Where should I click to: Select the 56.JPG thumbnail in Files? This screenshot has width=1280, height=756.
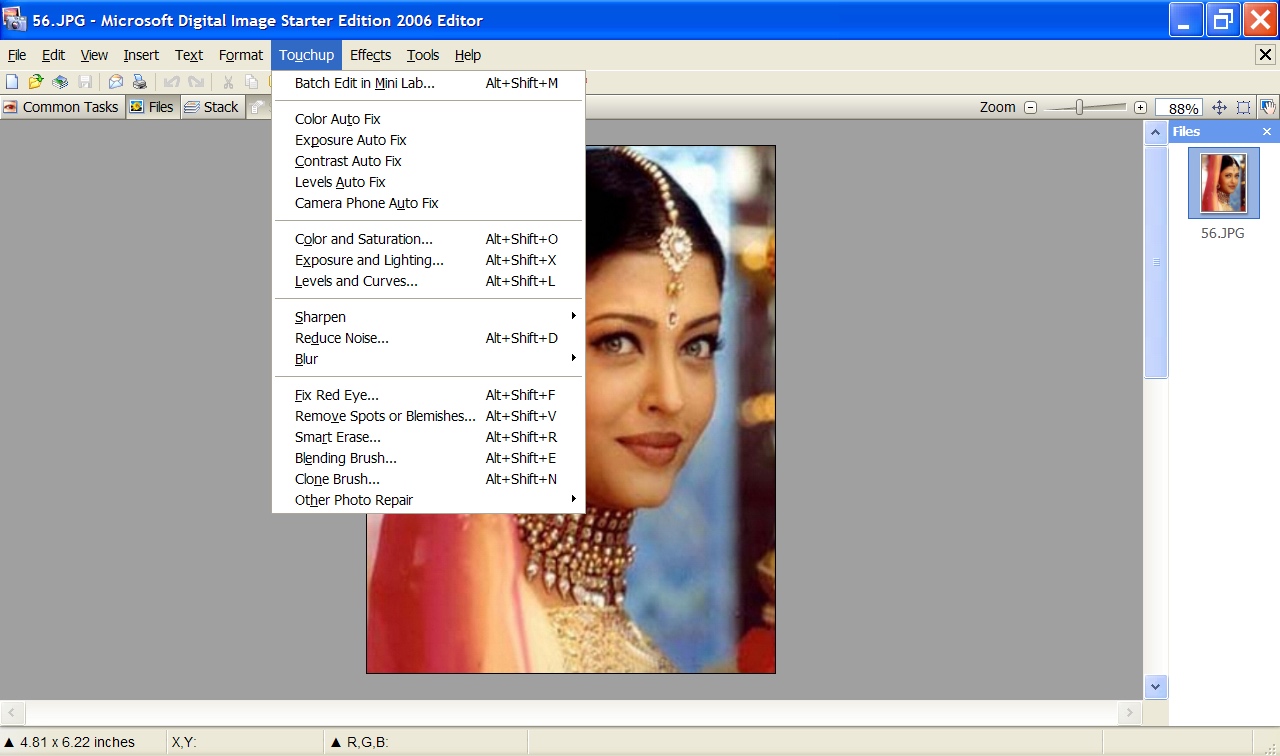1223,183
